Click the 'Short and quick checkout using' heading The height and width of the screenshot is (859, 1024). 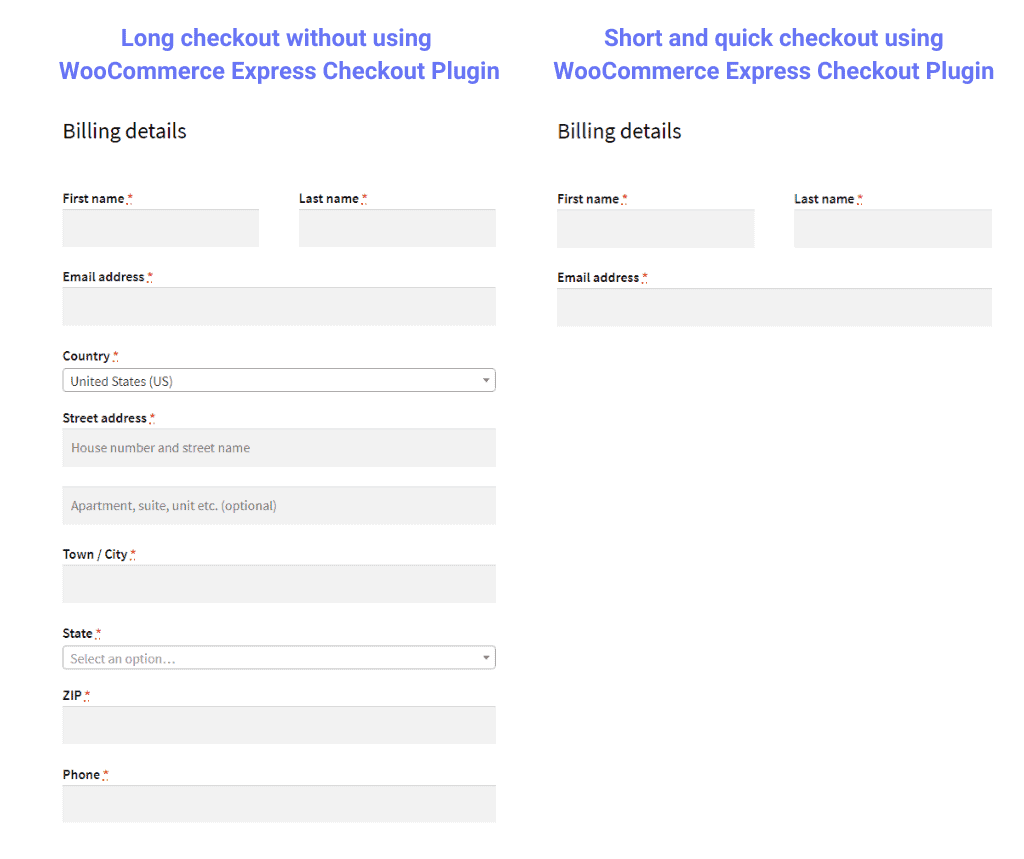(773, 39)
